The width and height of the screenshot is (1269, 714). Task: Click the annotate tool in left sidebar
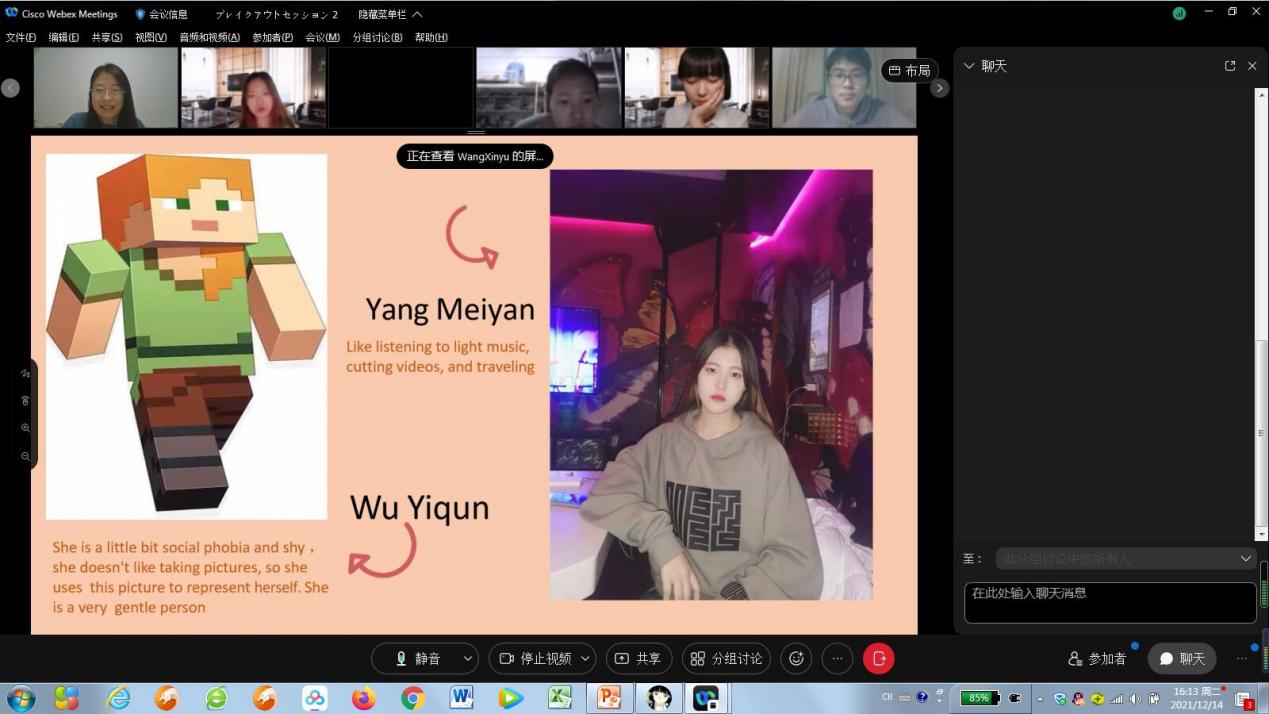[25, 373]
